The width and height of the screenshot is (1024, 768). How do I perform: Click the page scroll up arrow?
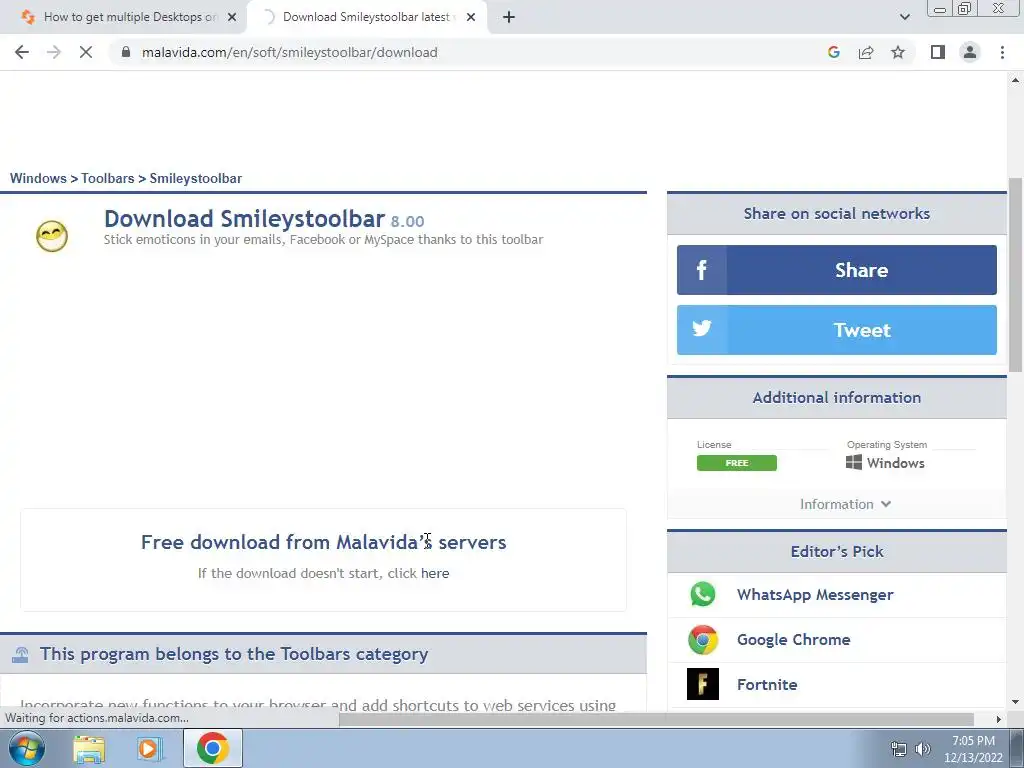coord(1016,80)
